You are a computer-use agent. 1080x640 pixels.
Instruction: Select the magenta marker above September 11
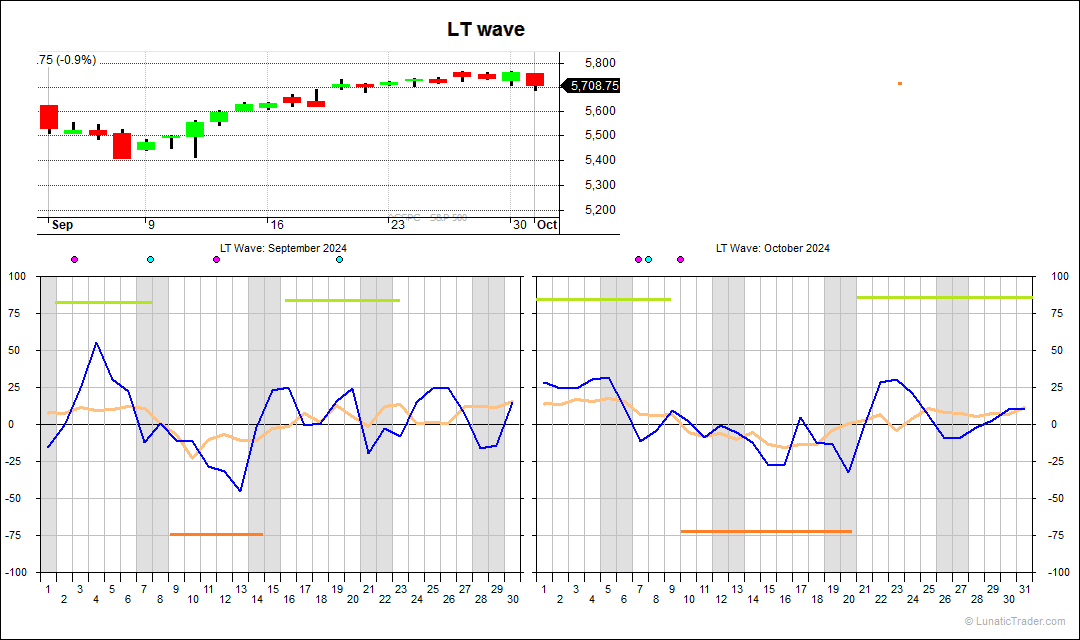click(215, 259)
